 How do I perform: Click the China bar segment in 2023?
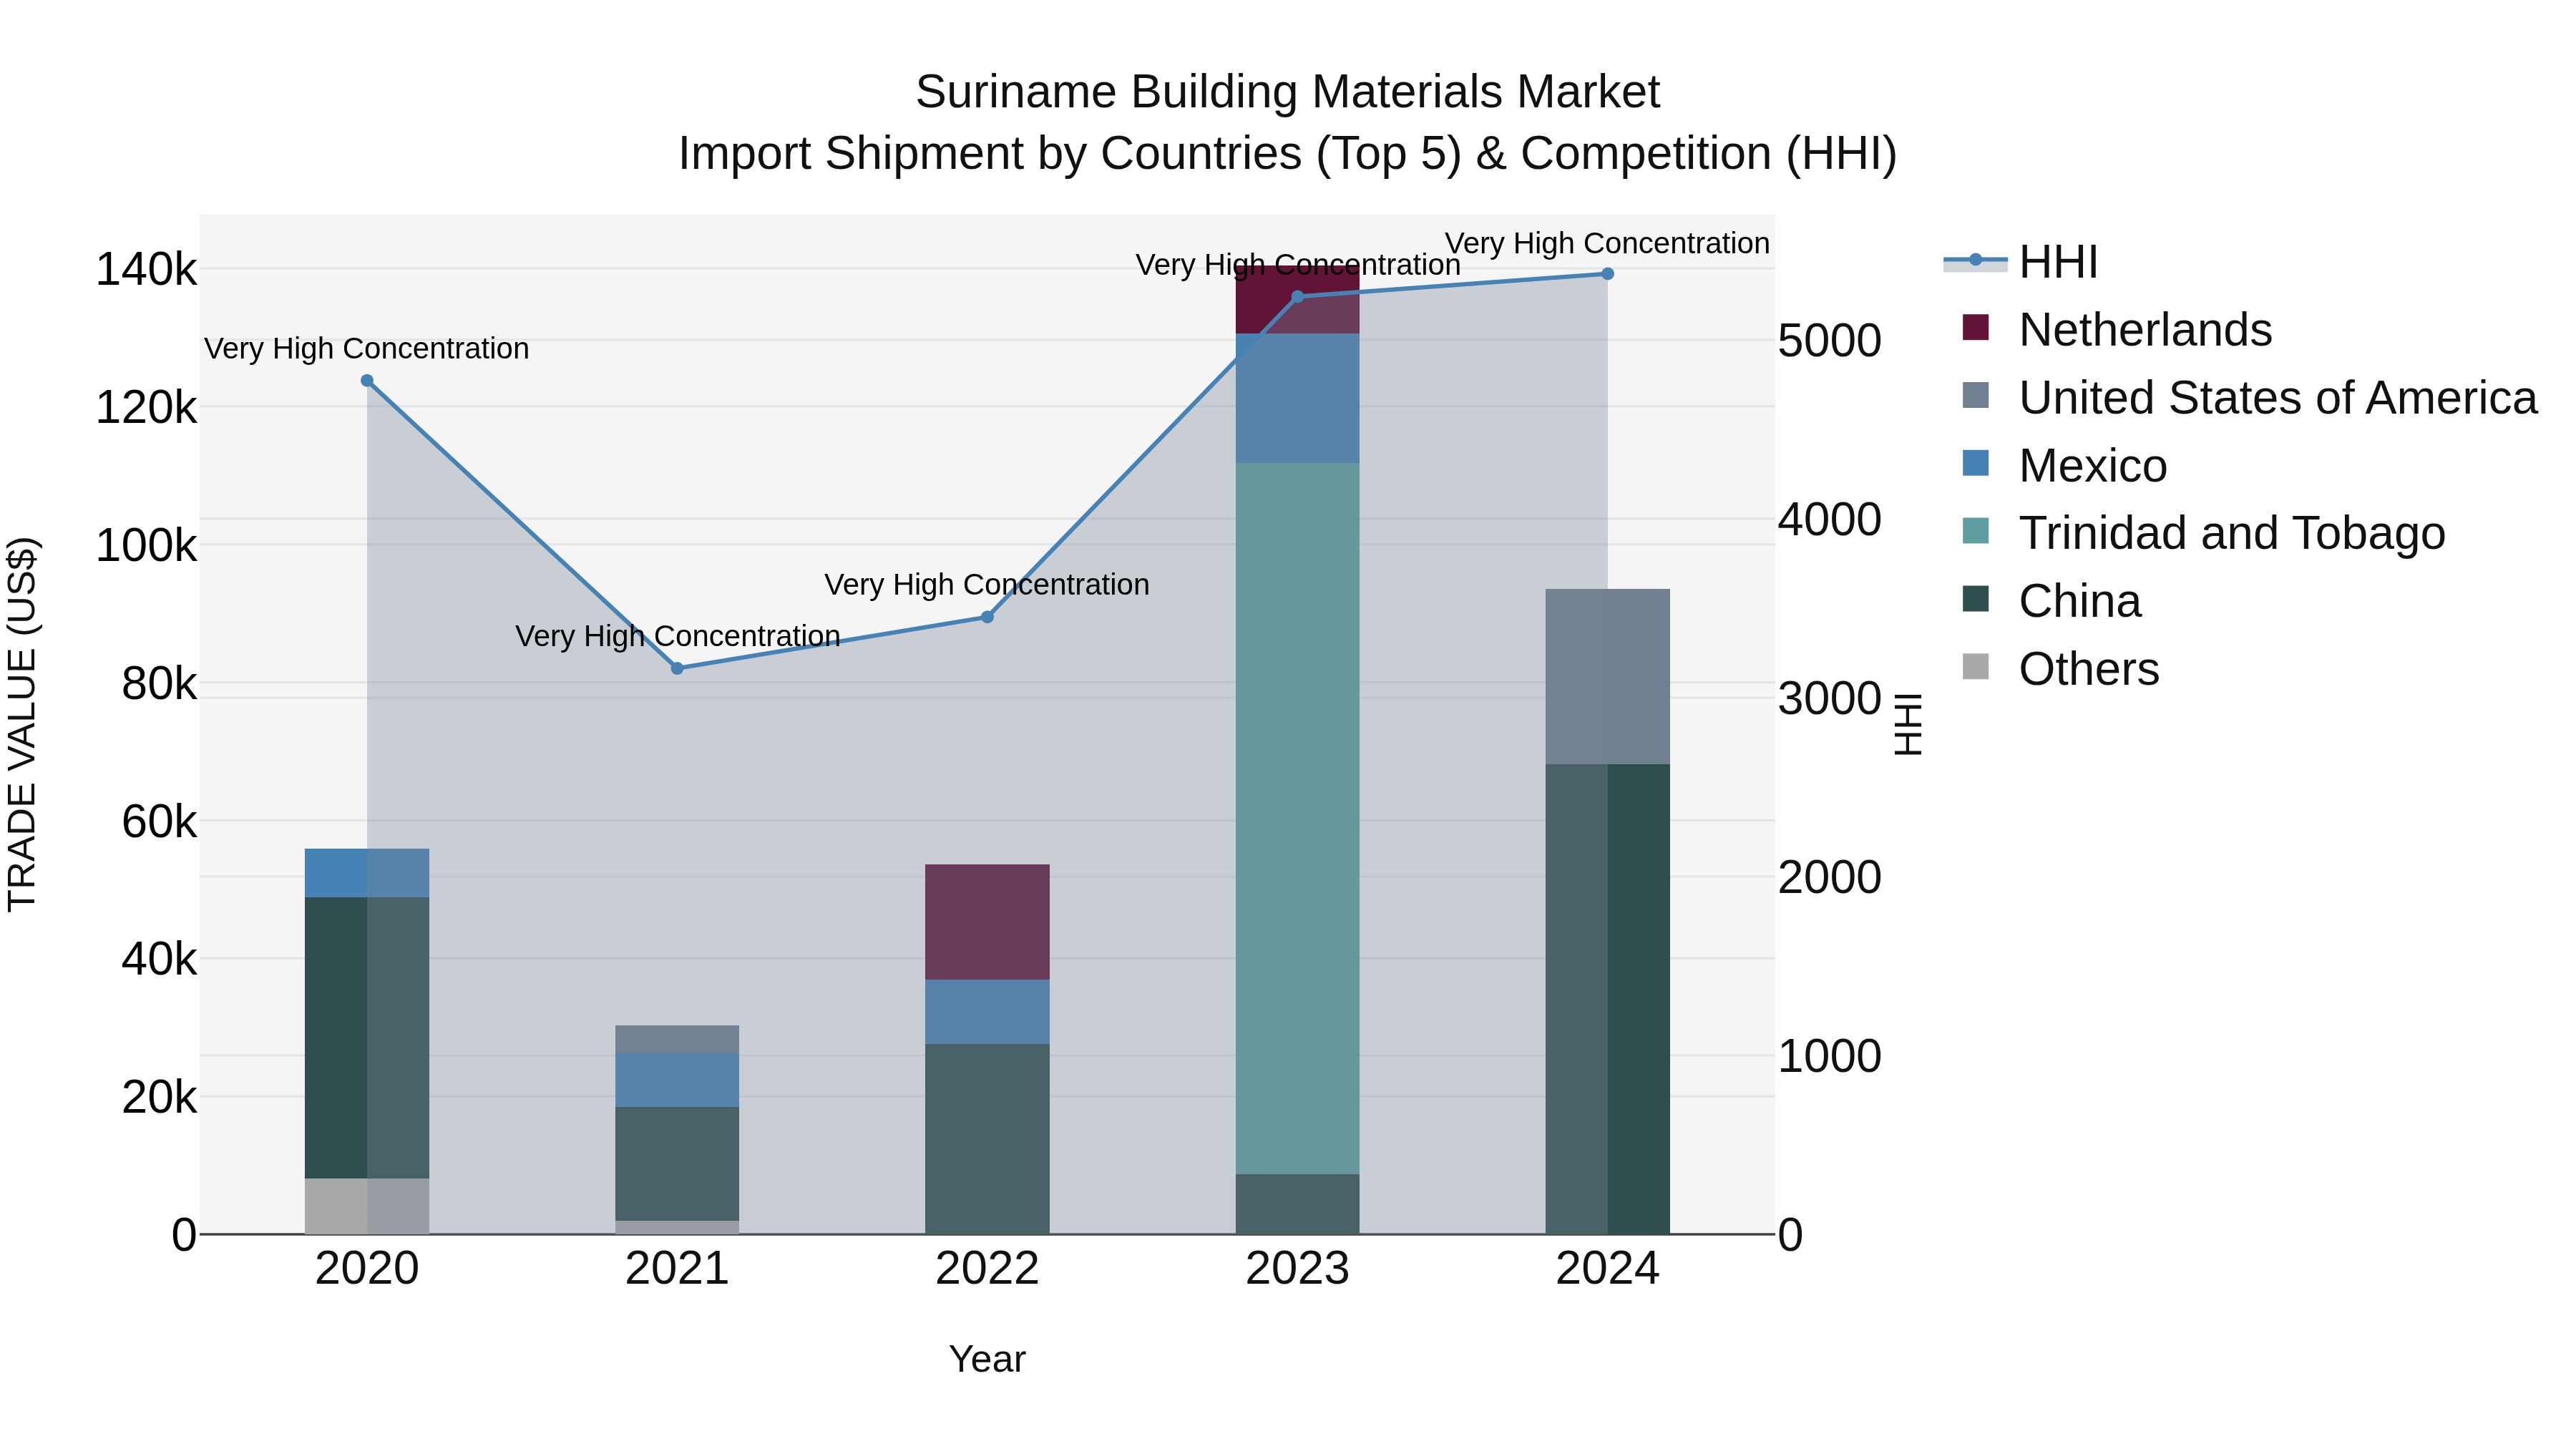(x=1298, y=1204)
